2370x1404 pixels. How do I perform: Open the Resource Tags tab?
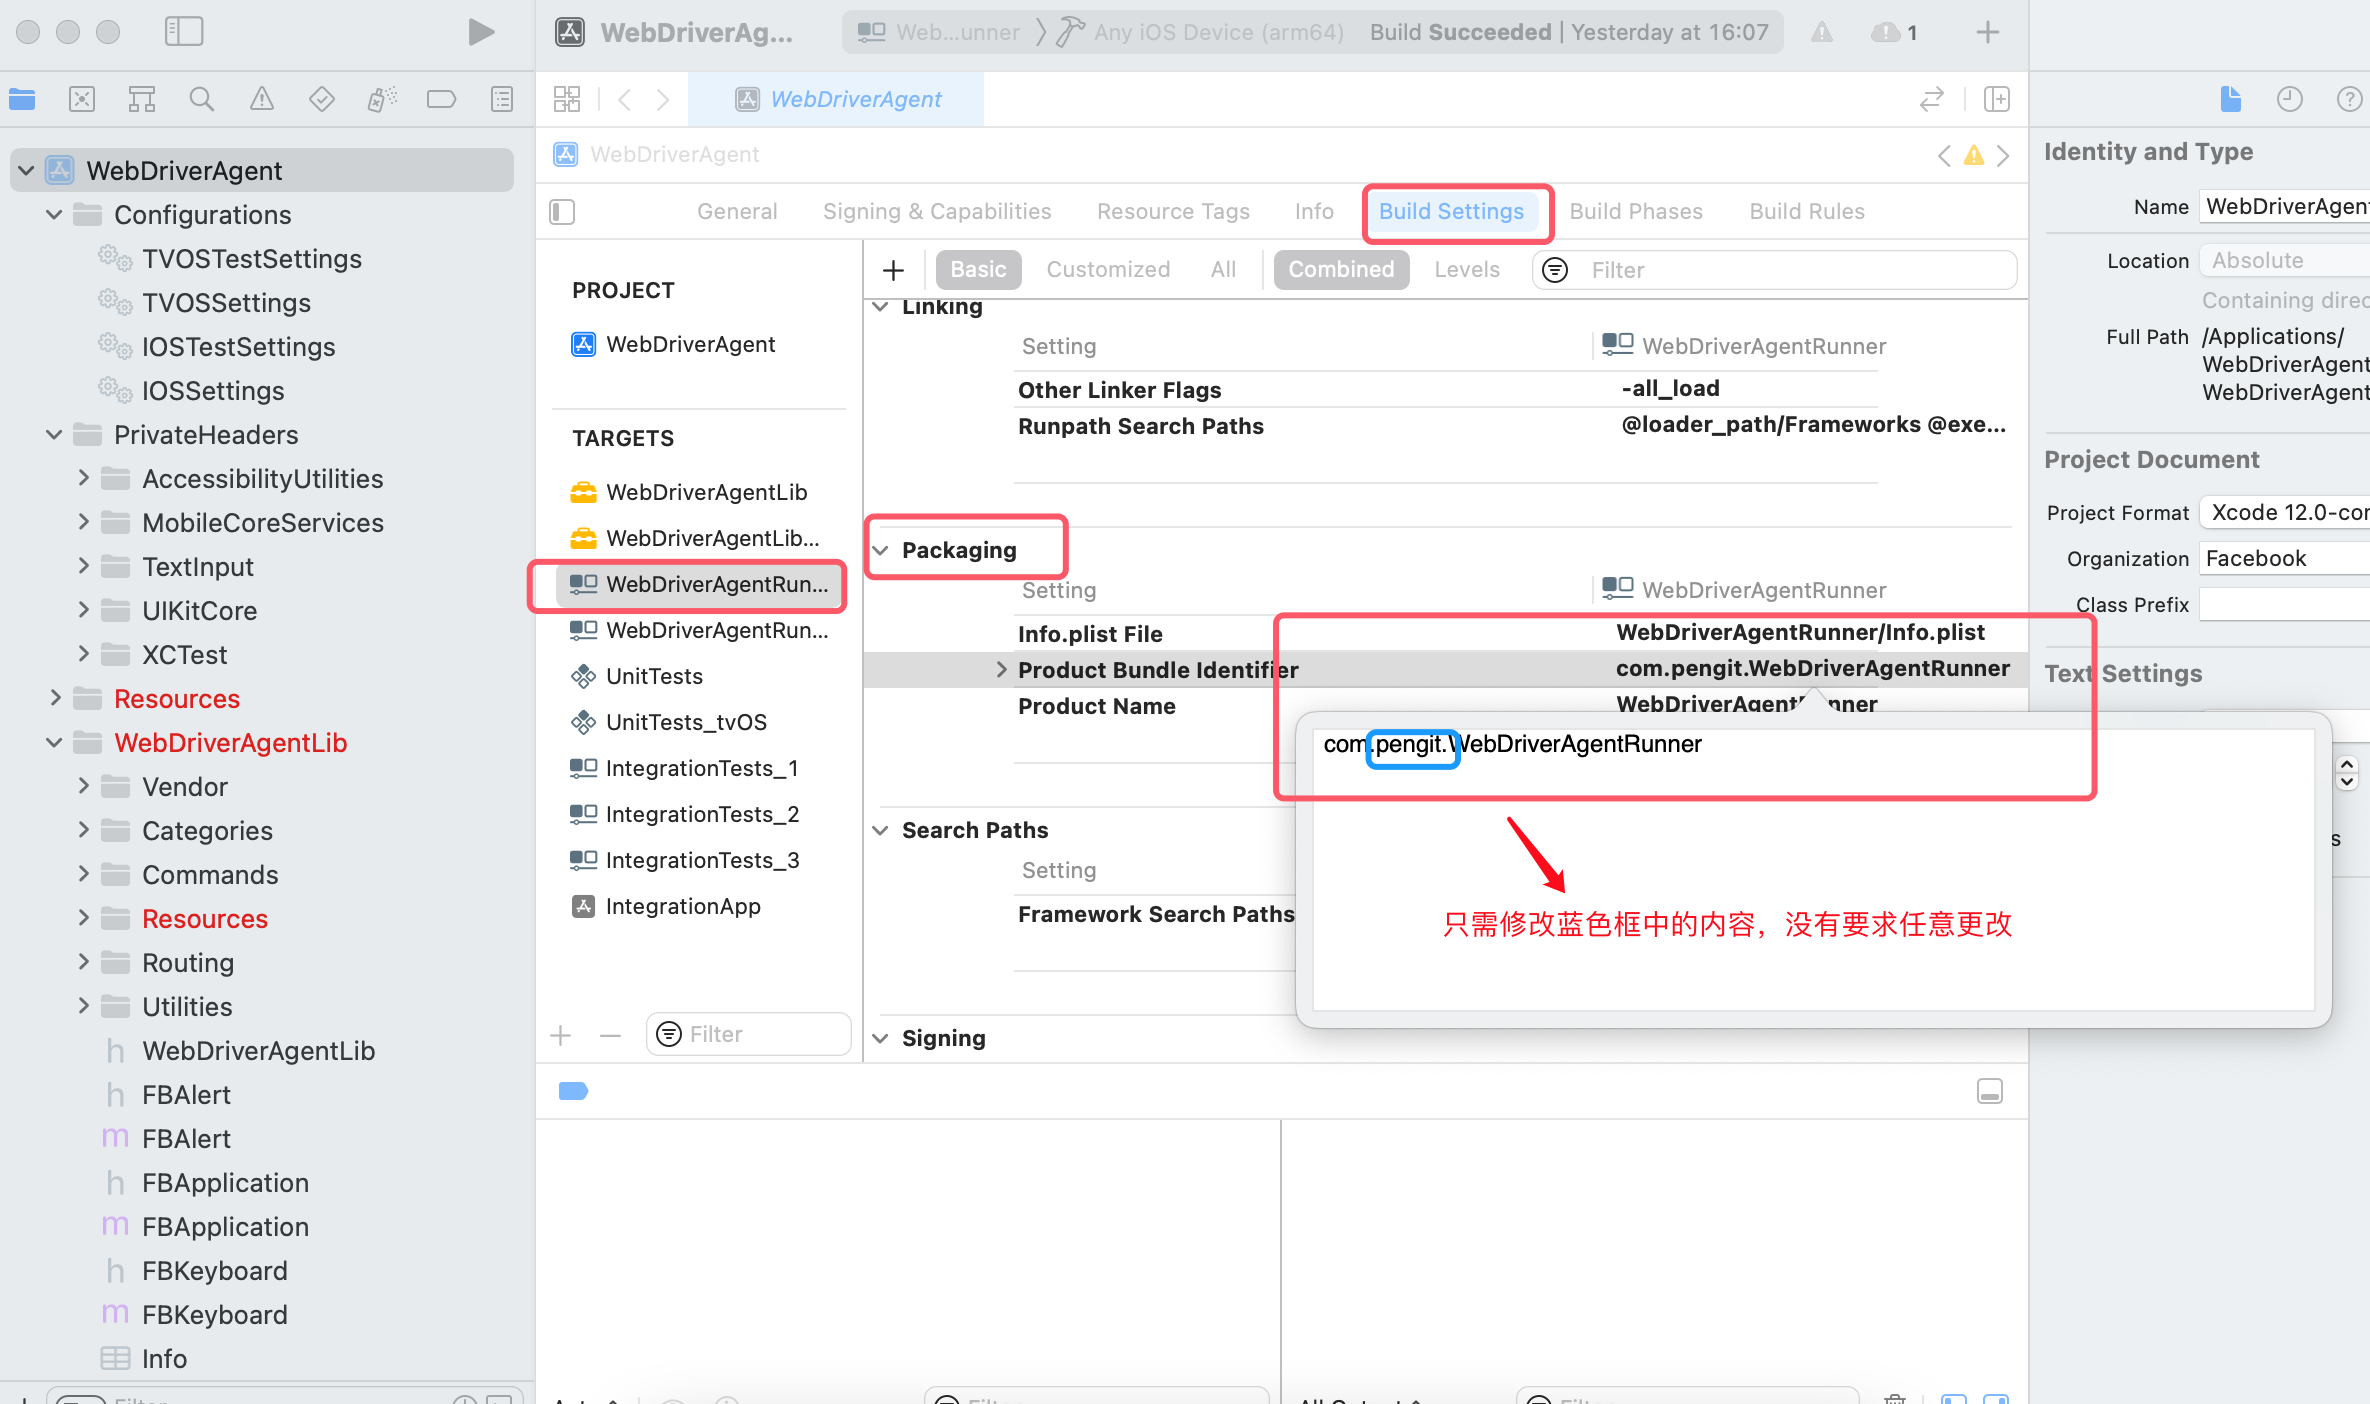point(1173,212)
